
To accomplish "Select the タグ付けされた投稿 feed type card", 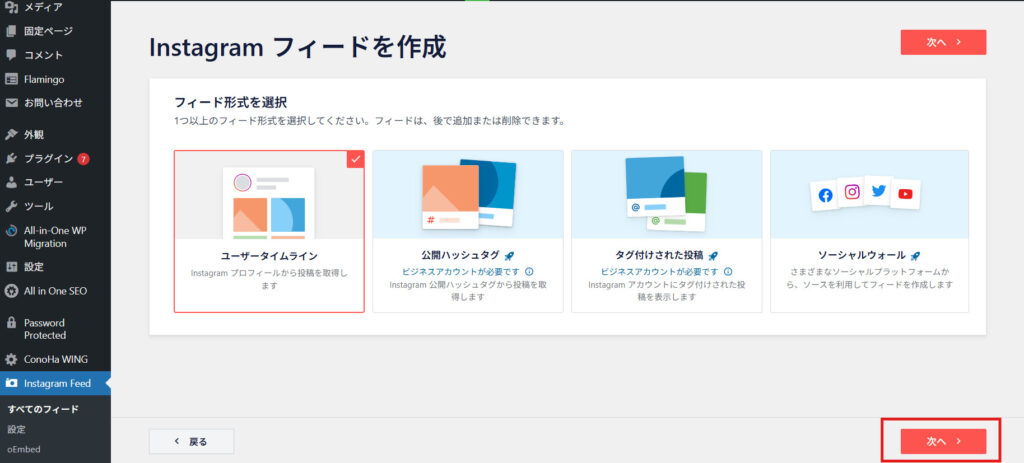I will pos(667,231).
